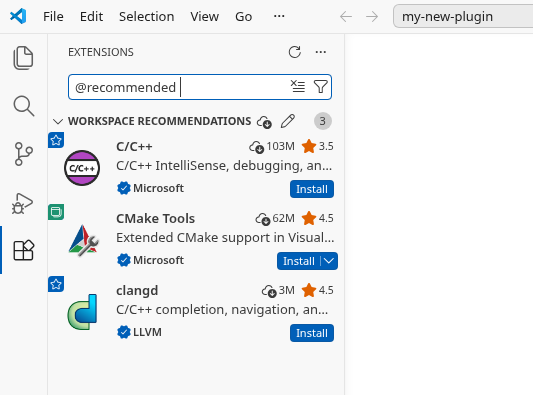Click 'C/C++ completion, navigation' description
Viewport: 533px width, 395px height.
pos(222,310)
